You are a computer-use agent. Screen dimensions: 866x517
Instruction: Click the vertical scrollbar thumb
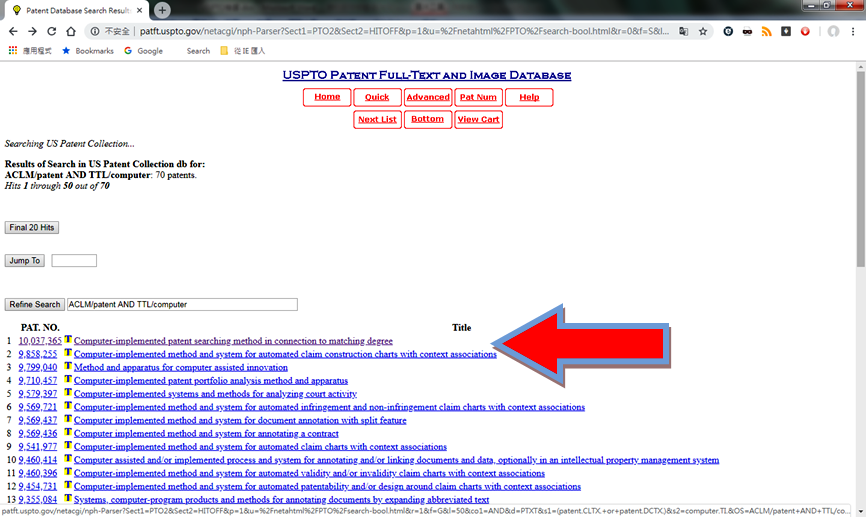click(x=860, y=168)
